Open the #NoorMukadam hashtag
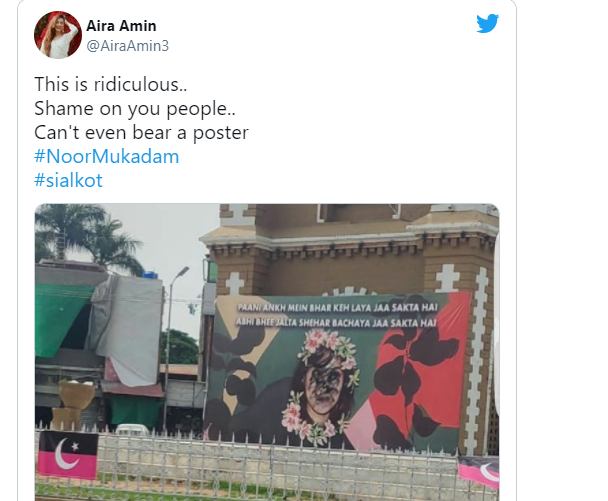The width and height of the screenshot is (608, 501). point(107,156)
